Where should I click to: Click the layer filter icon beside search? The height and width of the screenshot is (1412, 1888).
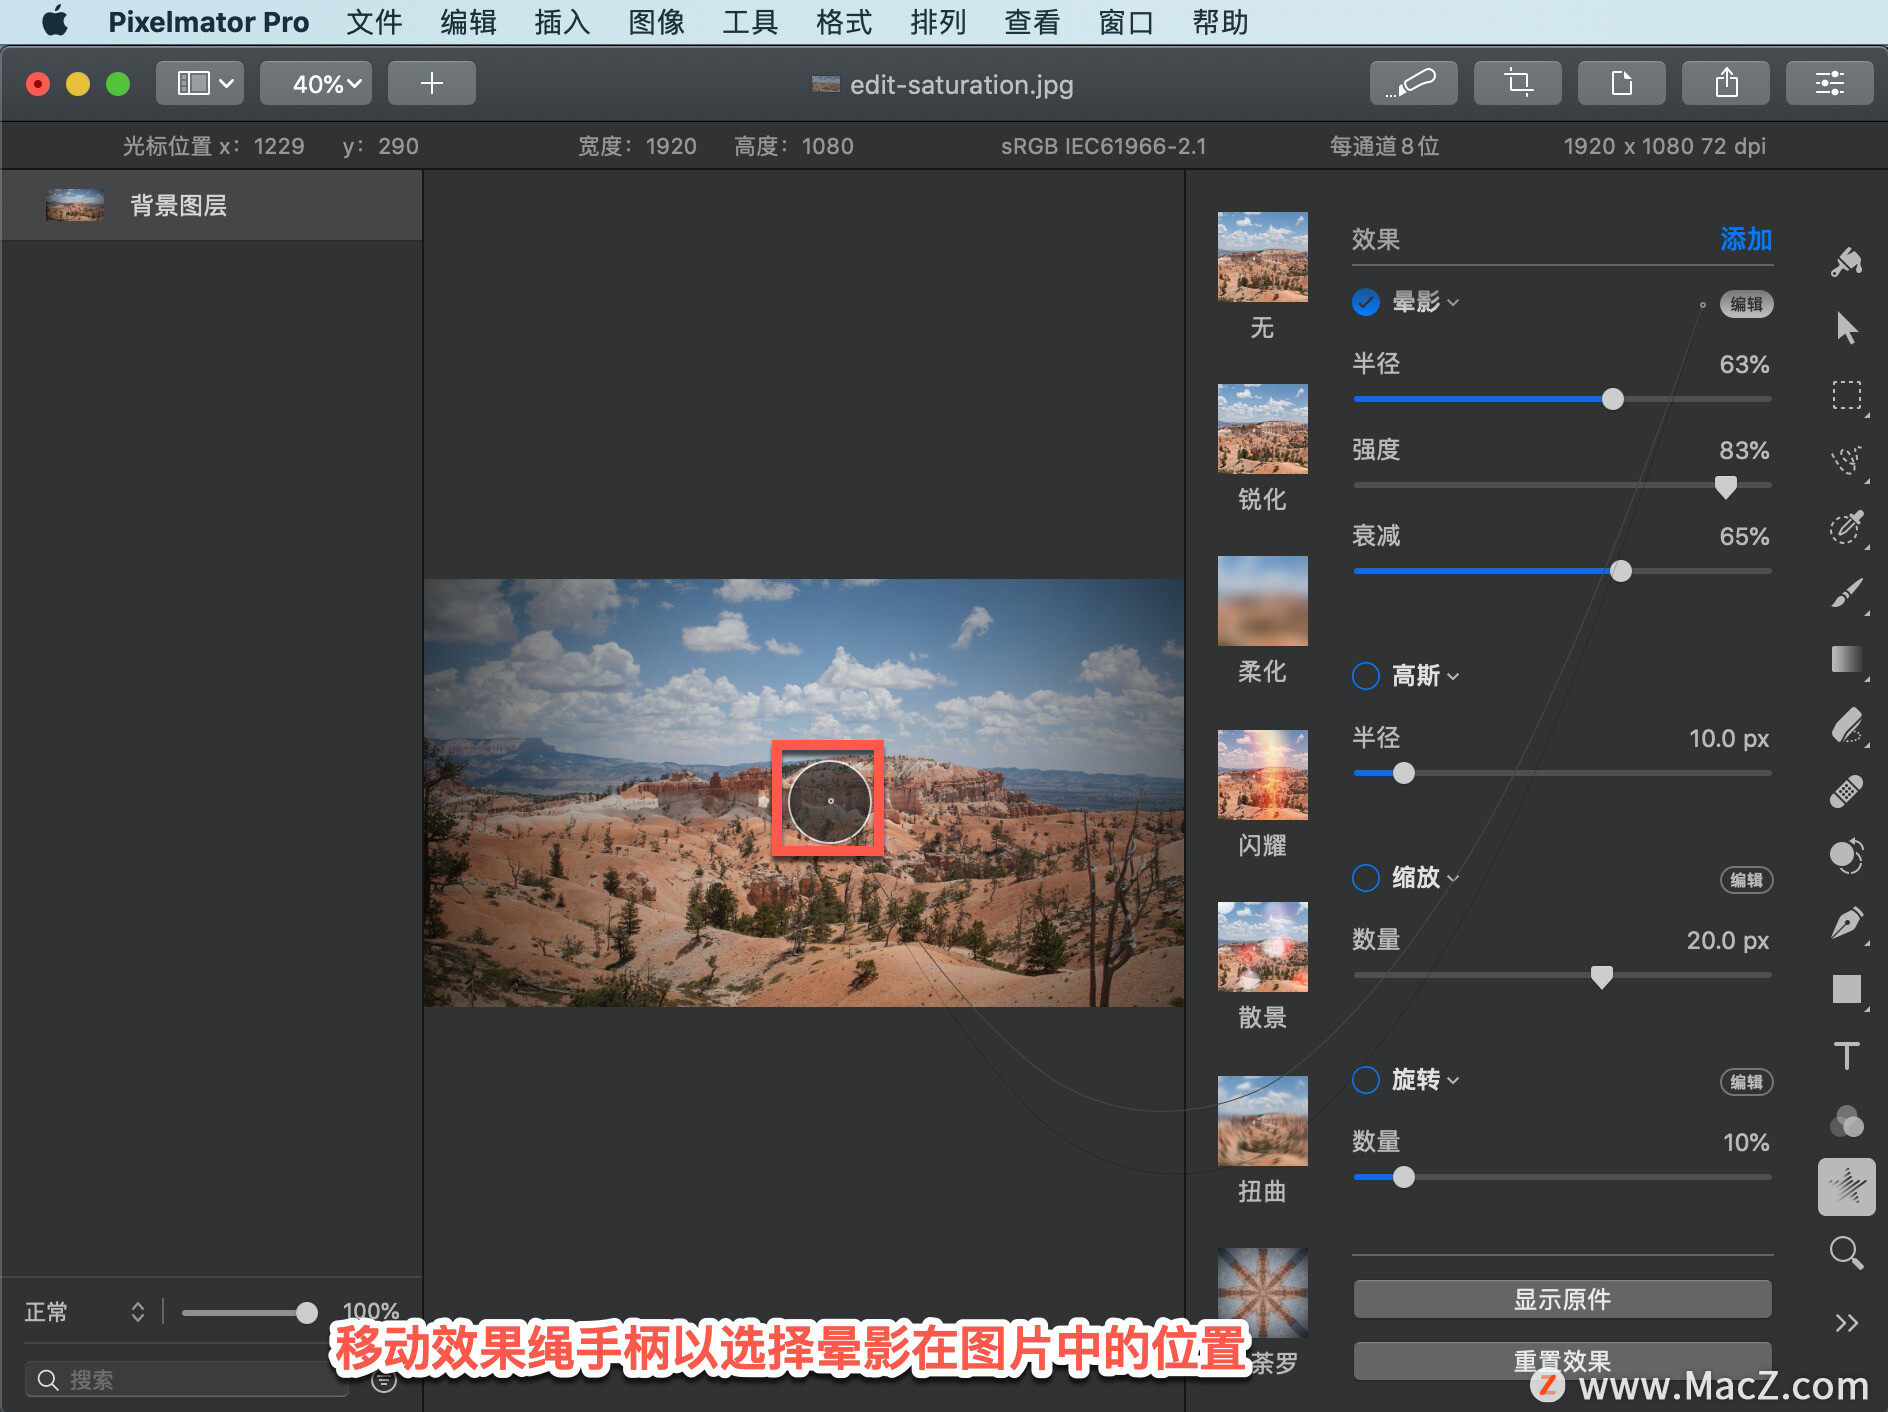[384, 1380]
